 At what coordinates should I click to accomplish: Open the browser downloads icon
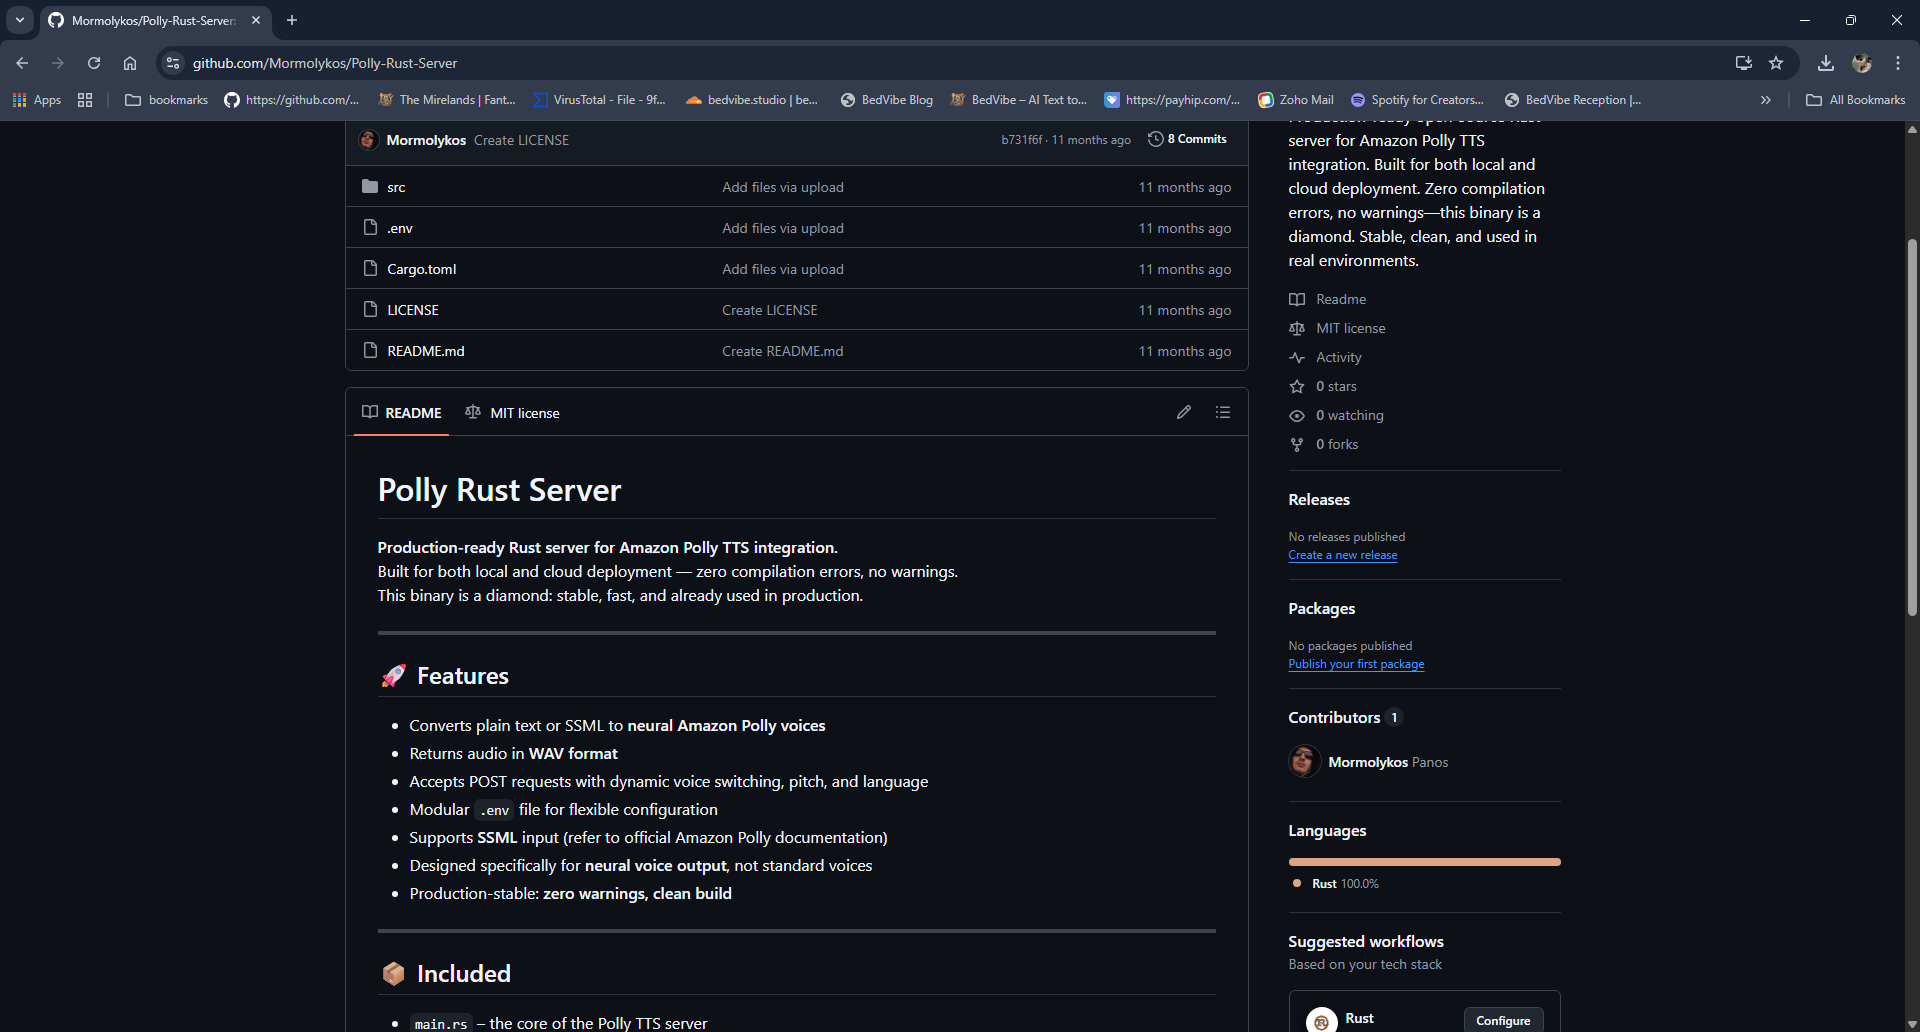coord(1826,63)
